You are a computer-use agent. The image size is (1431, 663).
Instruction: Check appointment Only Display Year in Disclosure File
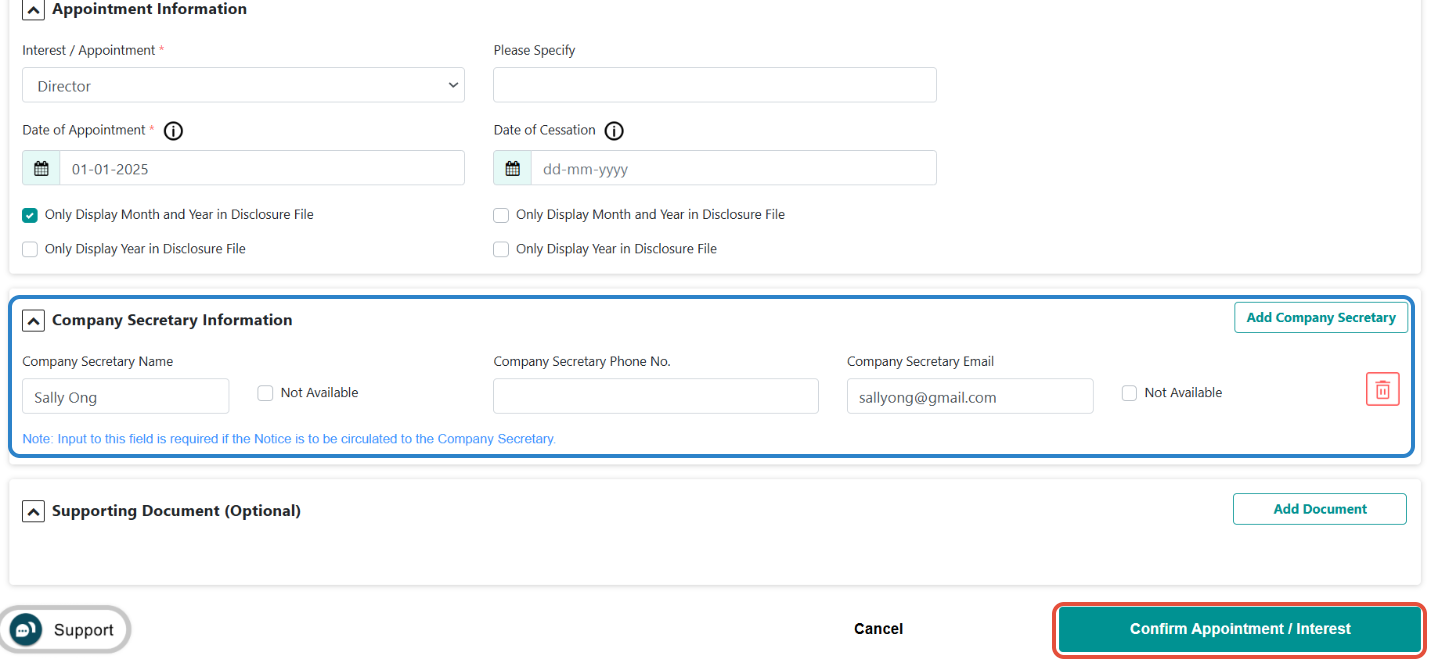point(30,249)
